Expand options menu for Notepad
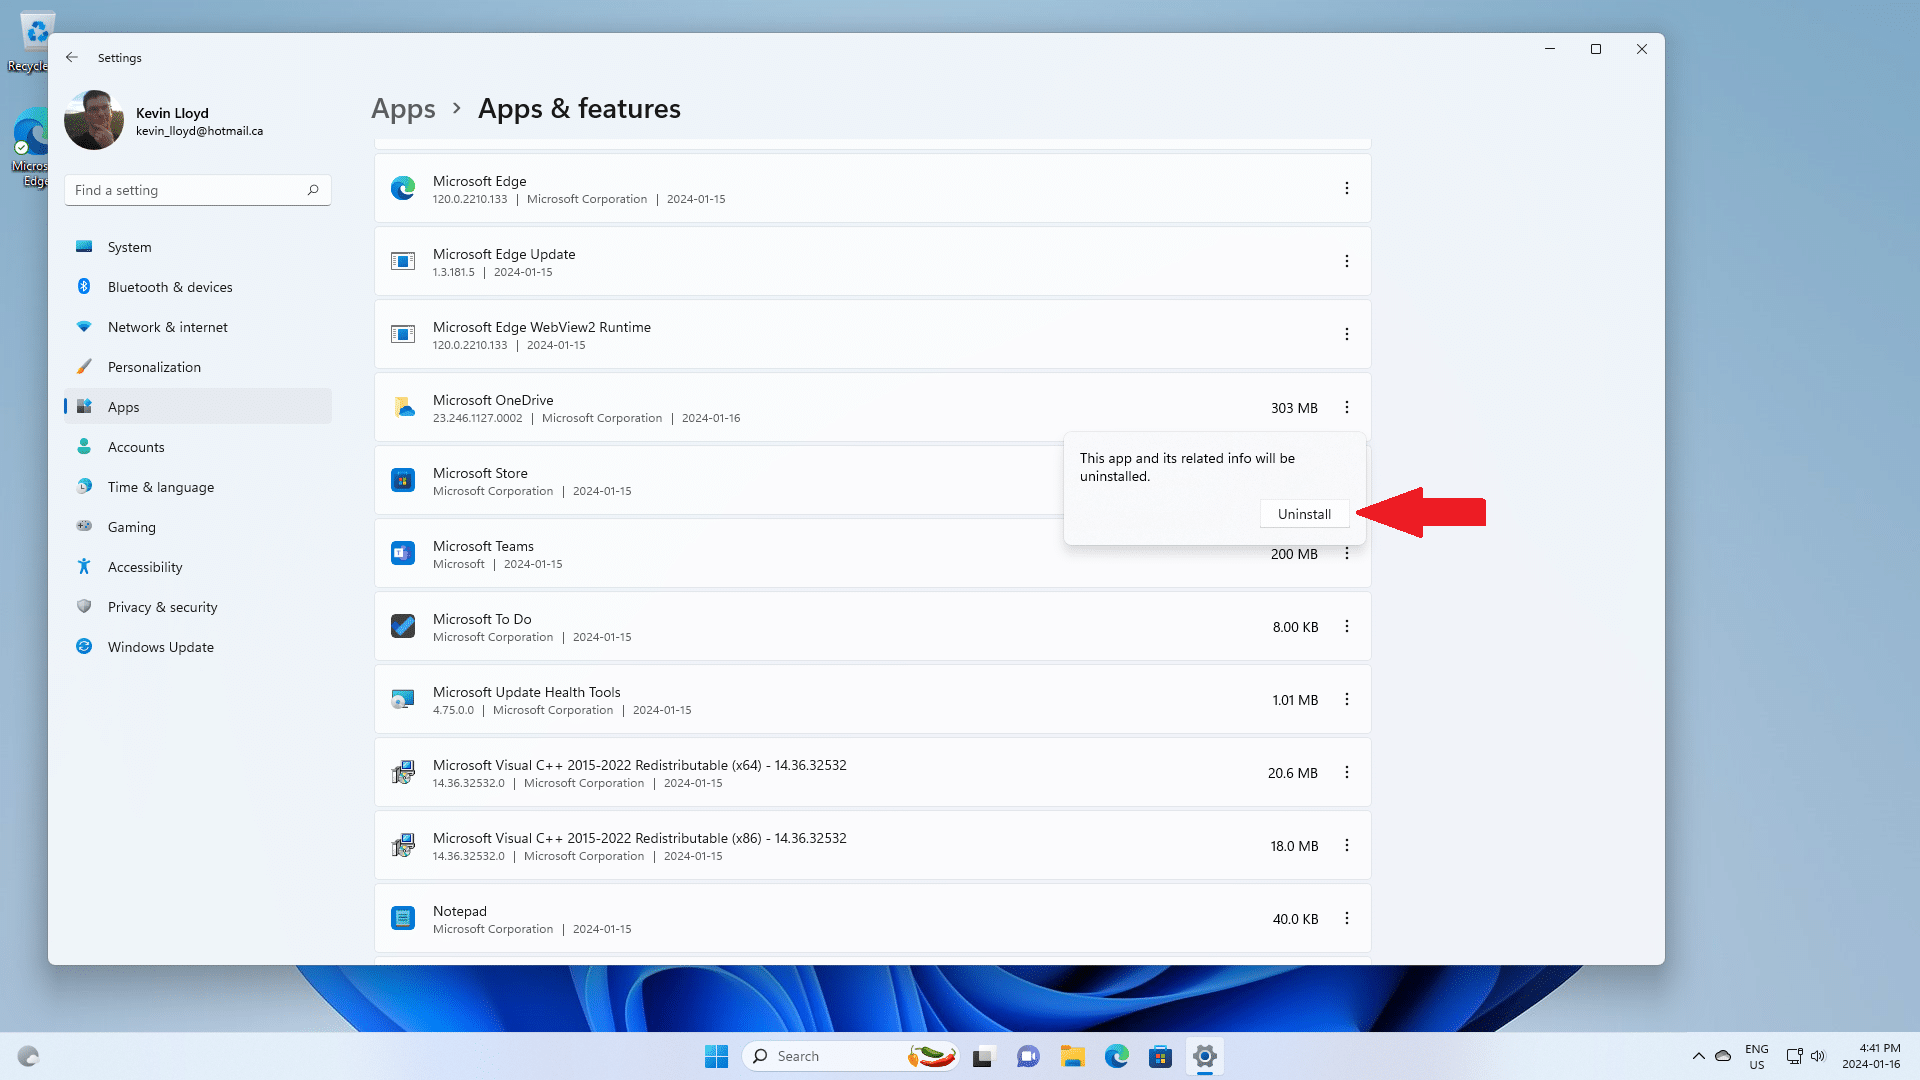Image resolution: width=1920 pixels, height=1080 pixels. pyautogui.click(x=1346, y=918)
